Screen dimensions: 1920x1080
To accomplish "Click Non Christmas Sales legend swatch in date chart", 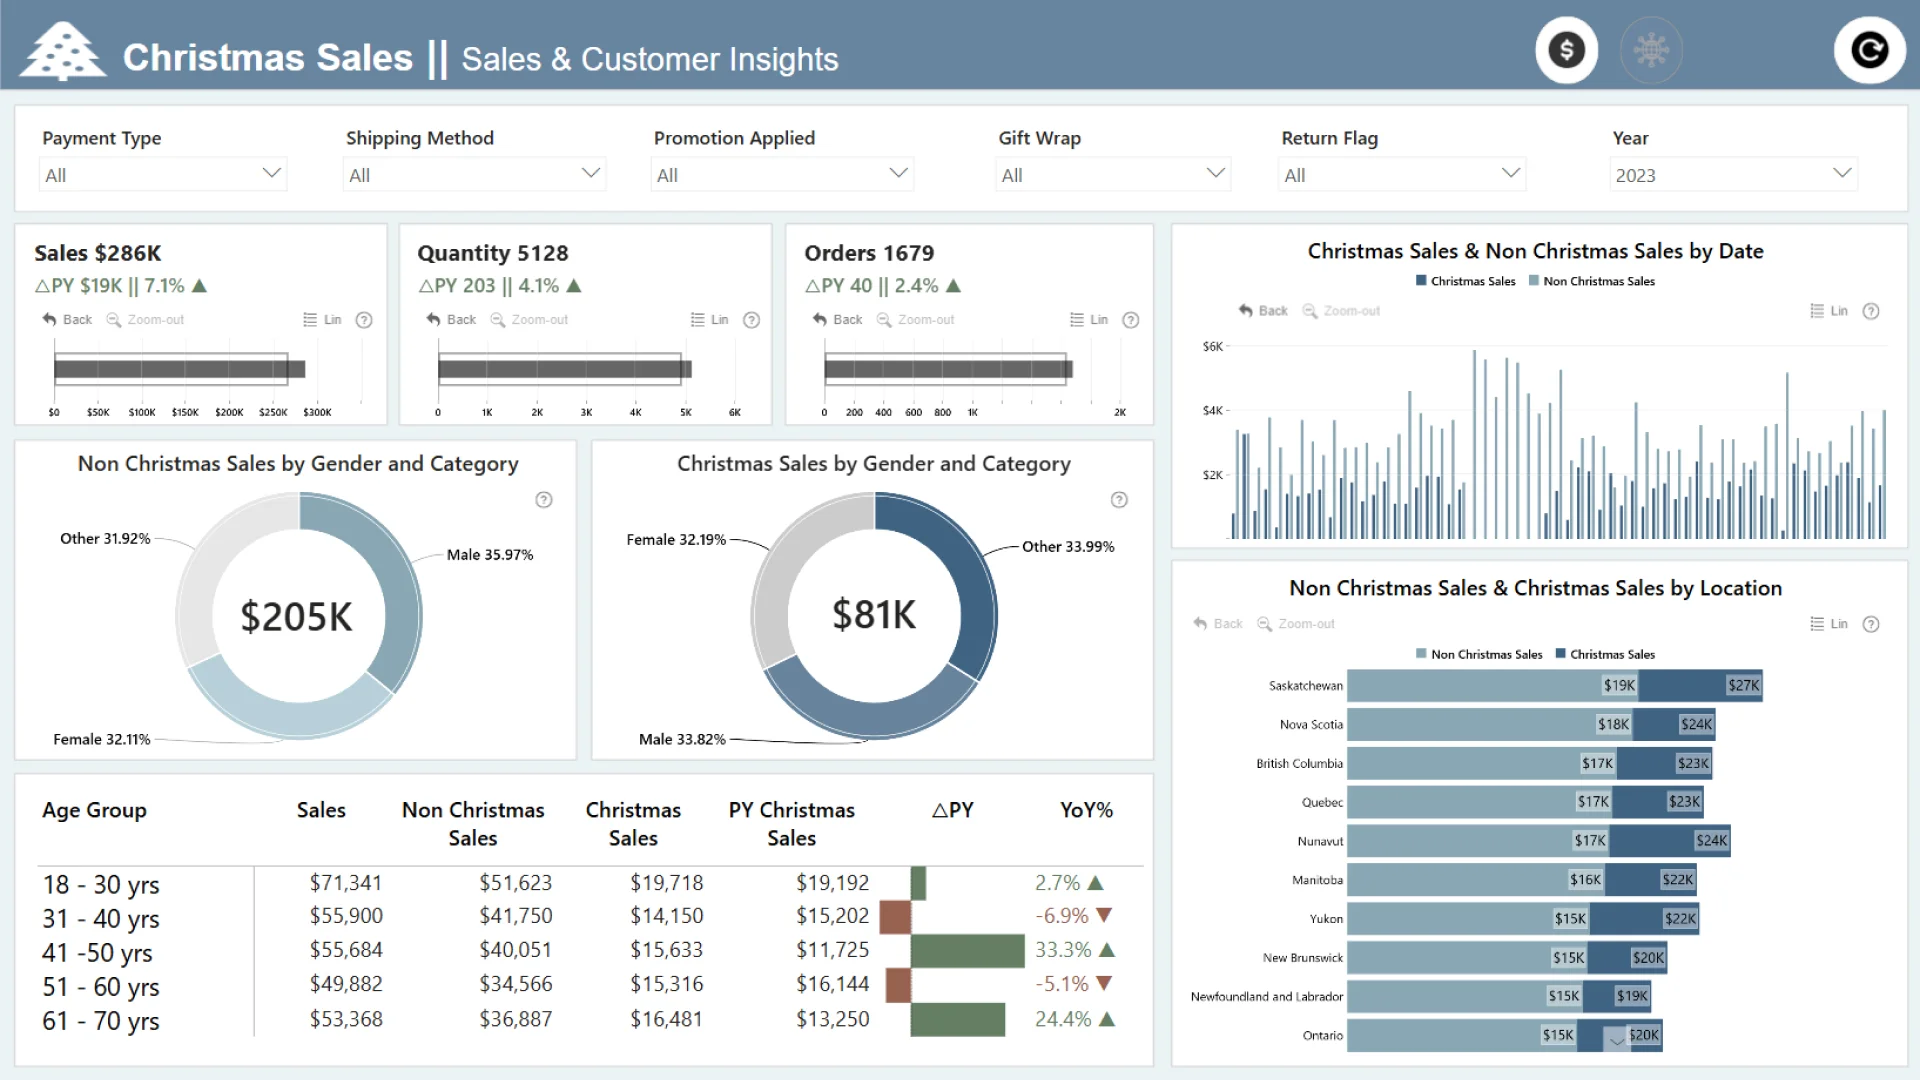I will tap(1534, 281).
